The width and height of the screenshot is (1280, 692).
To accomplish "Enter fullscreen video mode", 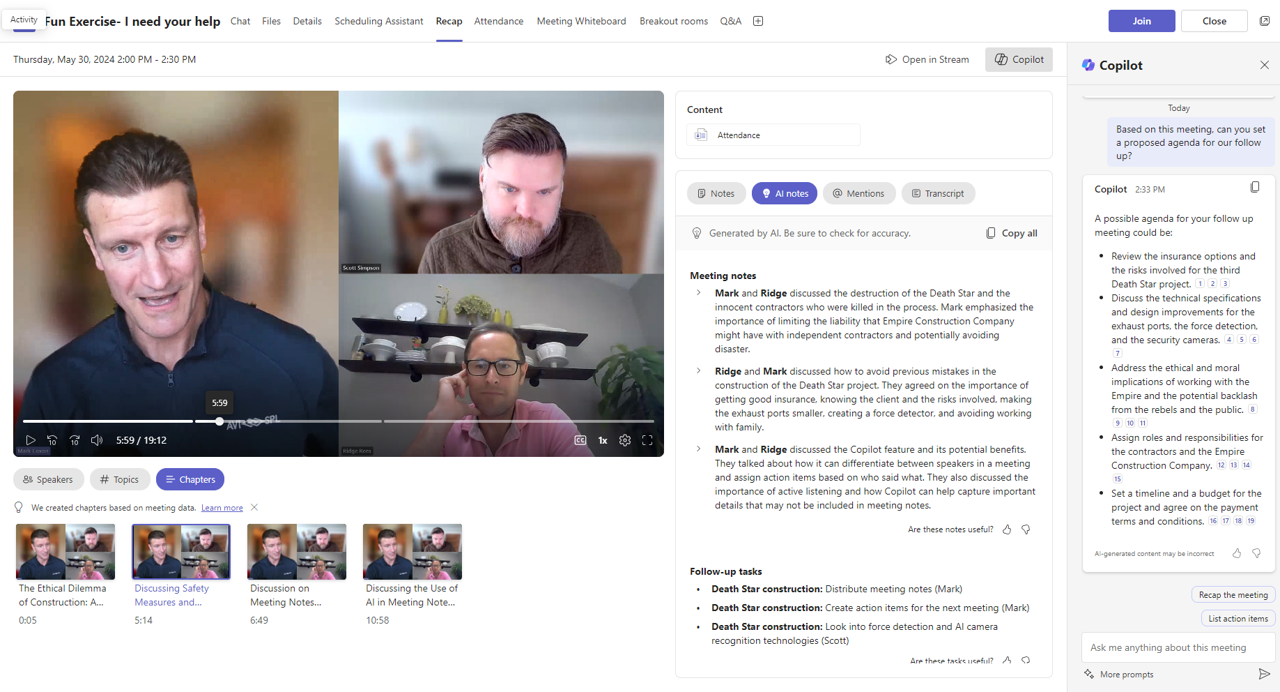I will pyautogui.click(x=647, y=440).
